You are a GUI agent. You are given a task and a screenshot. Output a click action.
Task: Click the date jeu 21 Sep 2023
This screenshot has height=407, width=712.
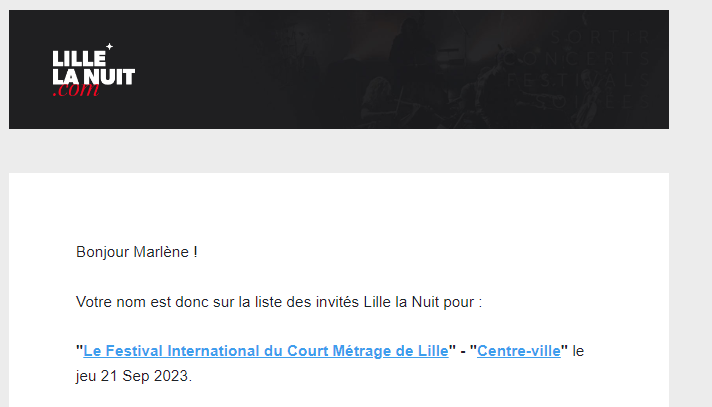click(134, 376)
